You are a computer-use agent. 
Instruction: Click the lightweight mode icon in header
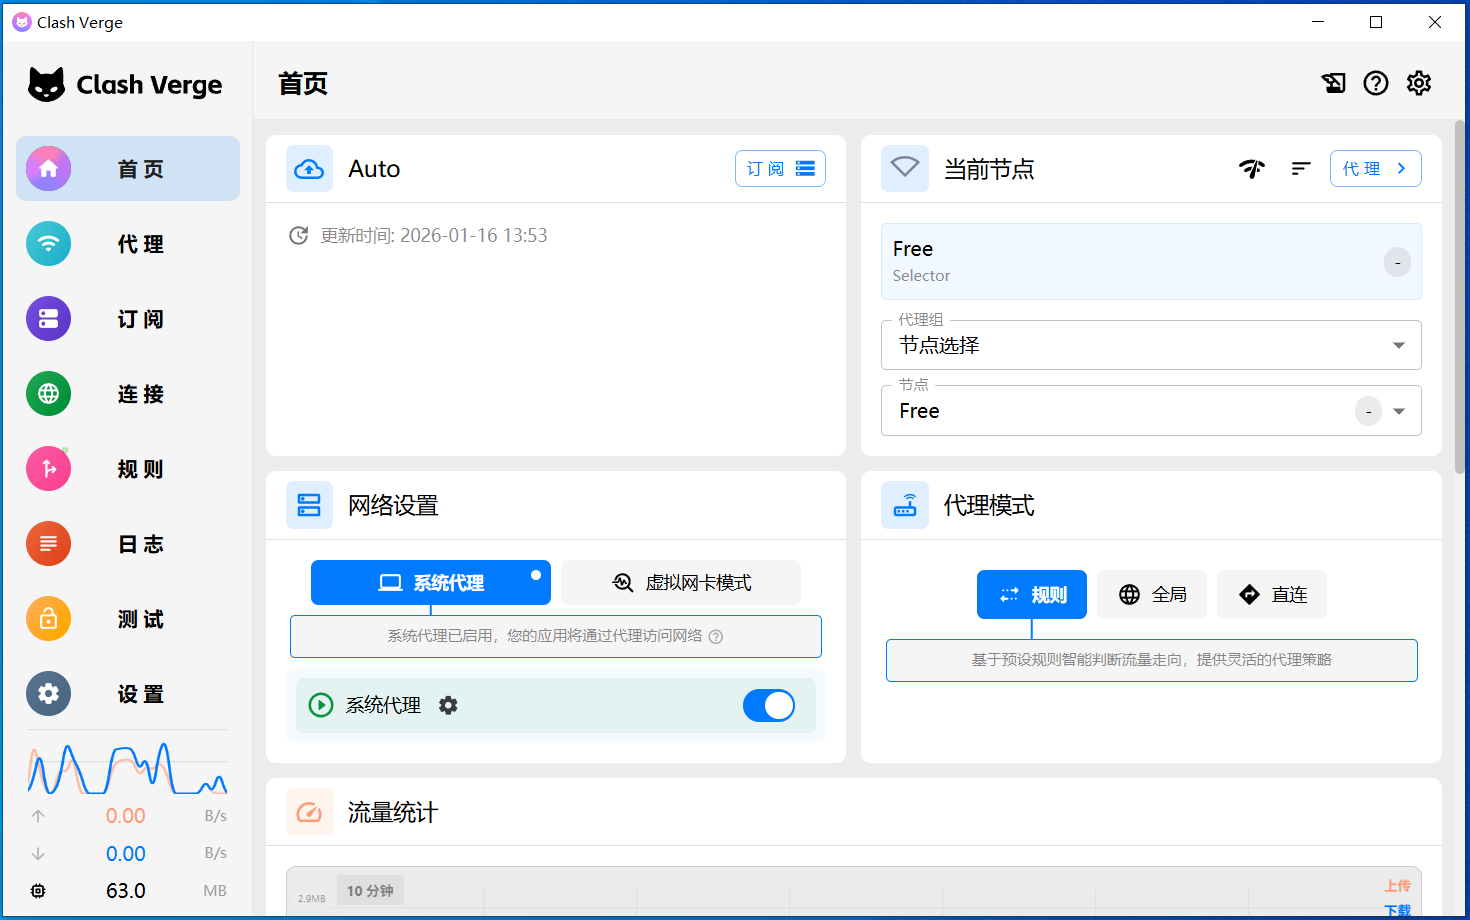click(x=1333, y=83)
